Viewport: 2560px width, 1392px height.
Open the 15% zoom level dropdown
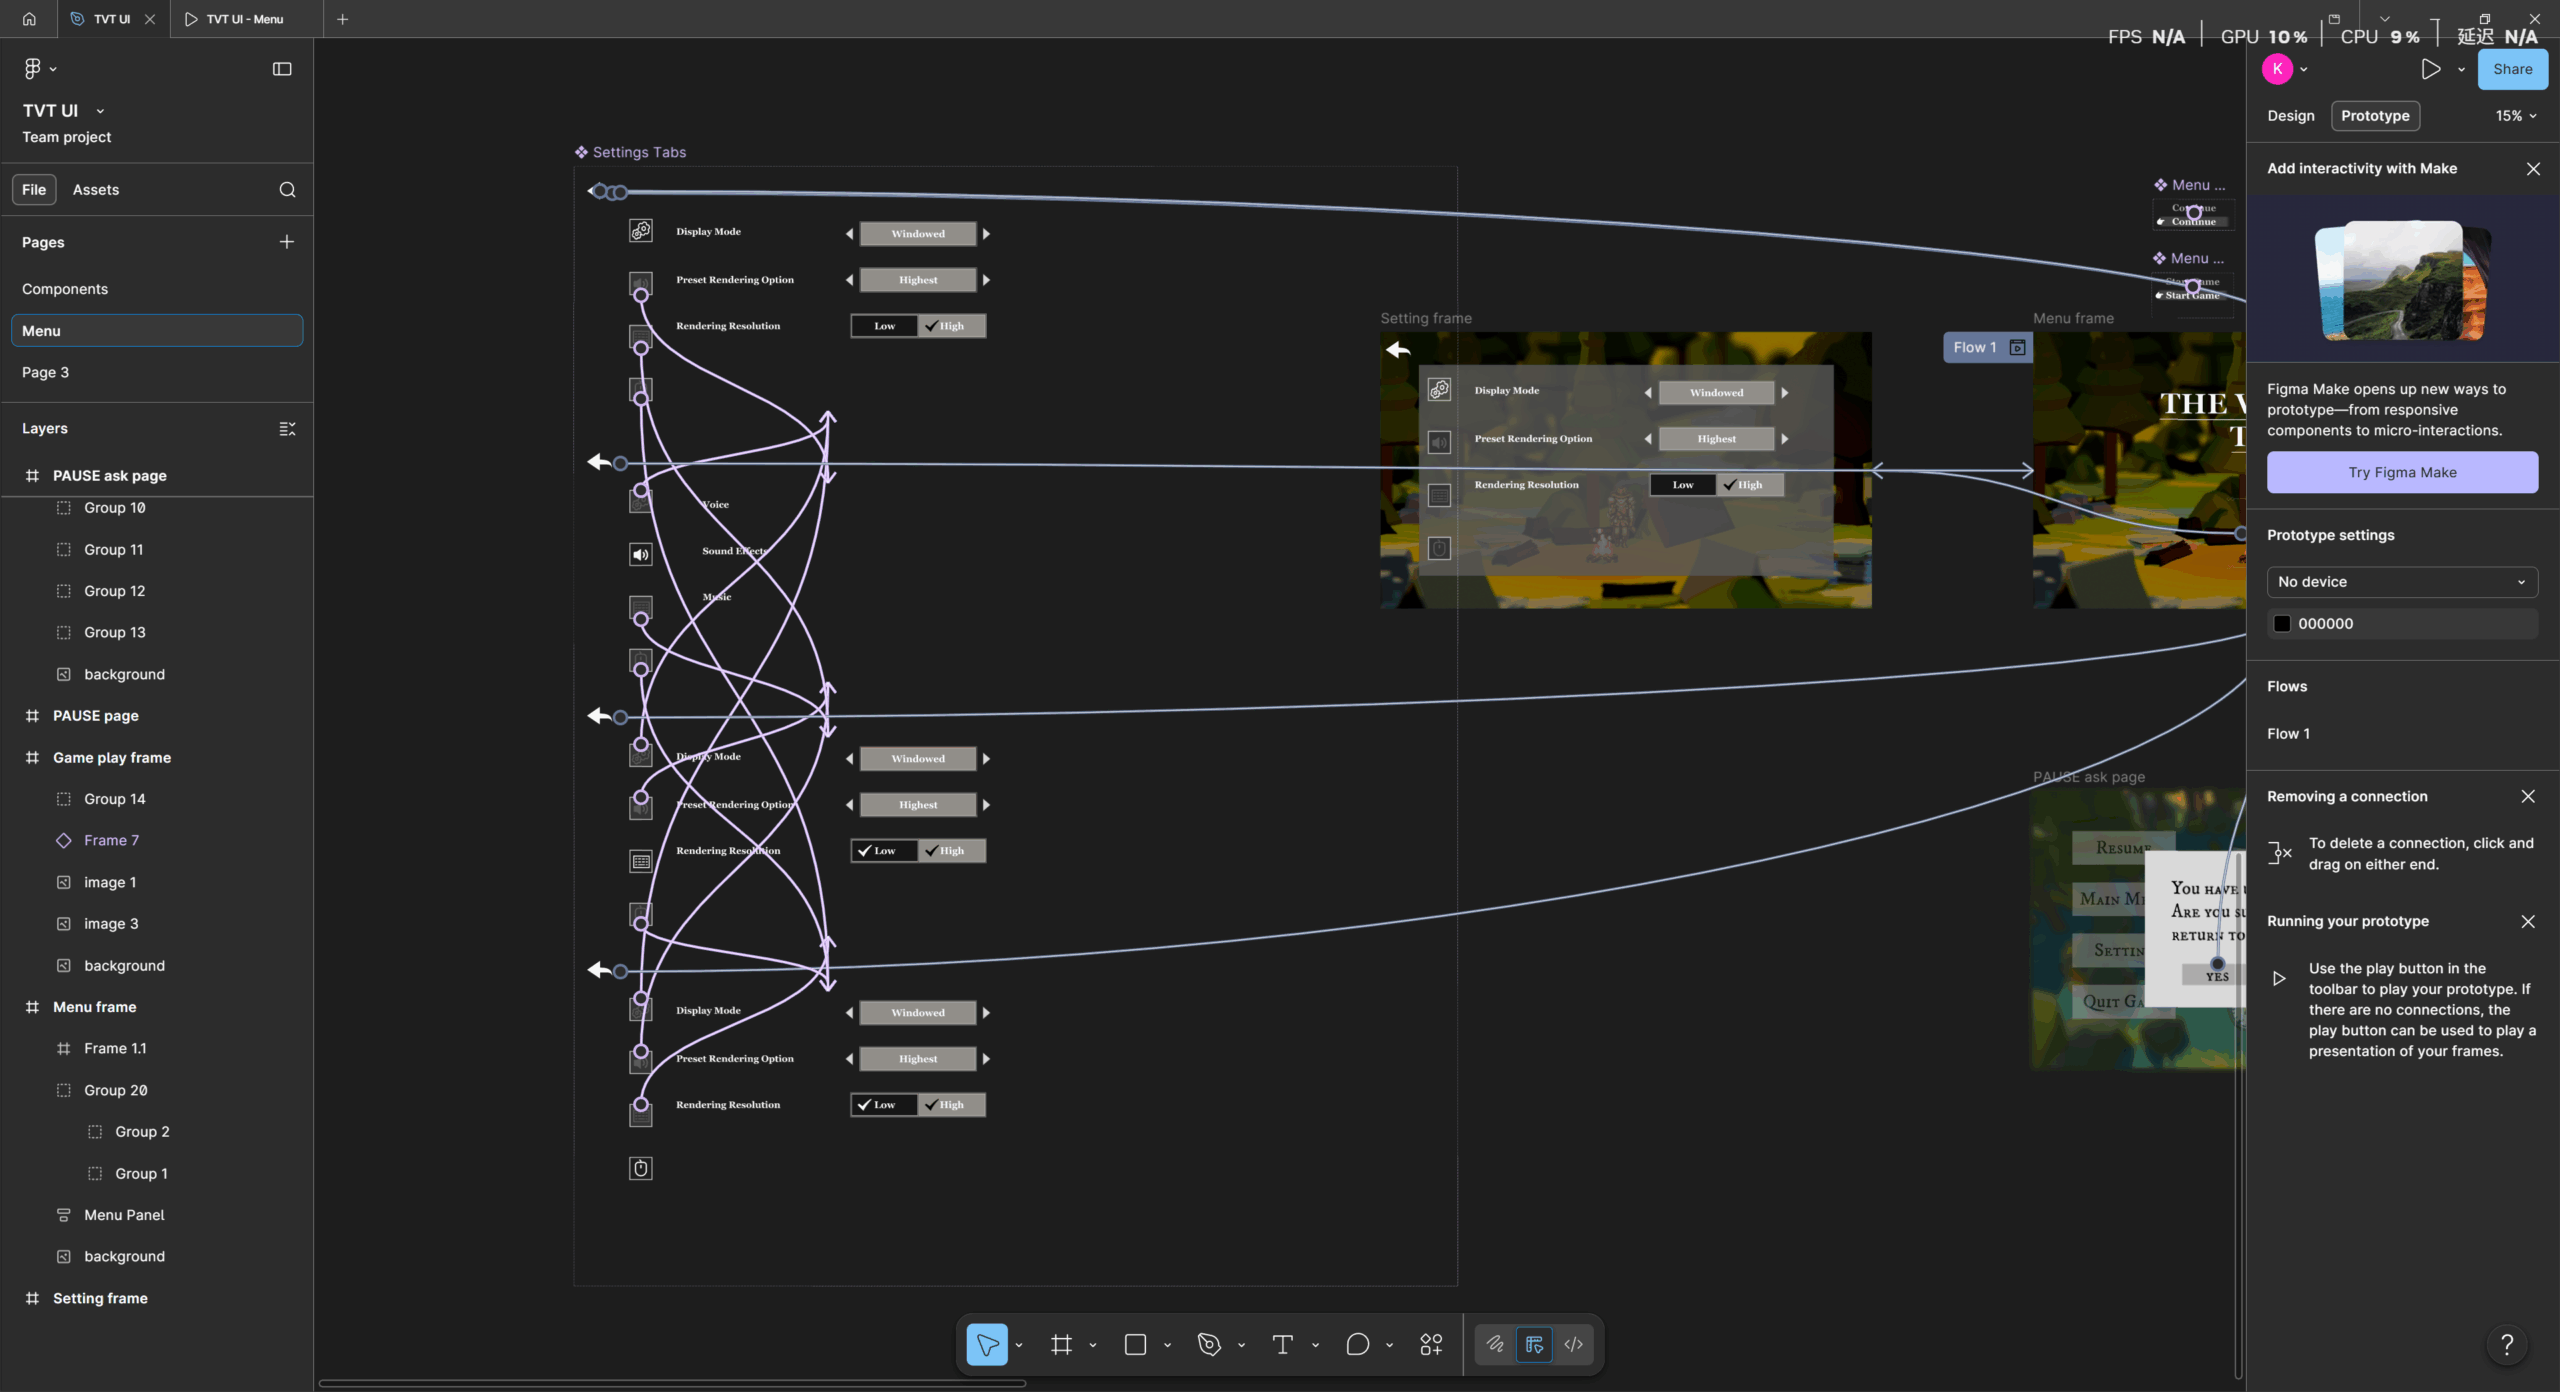tap(2516, 116)
